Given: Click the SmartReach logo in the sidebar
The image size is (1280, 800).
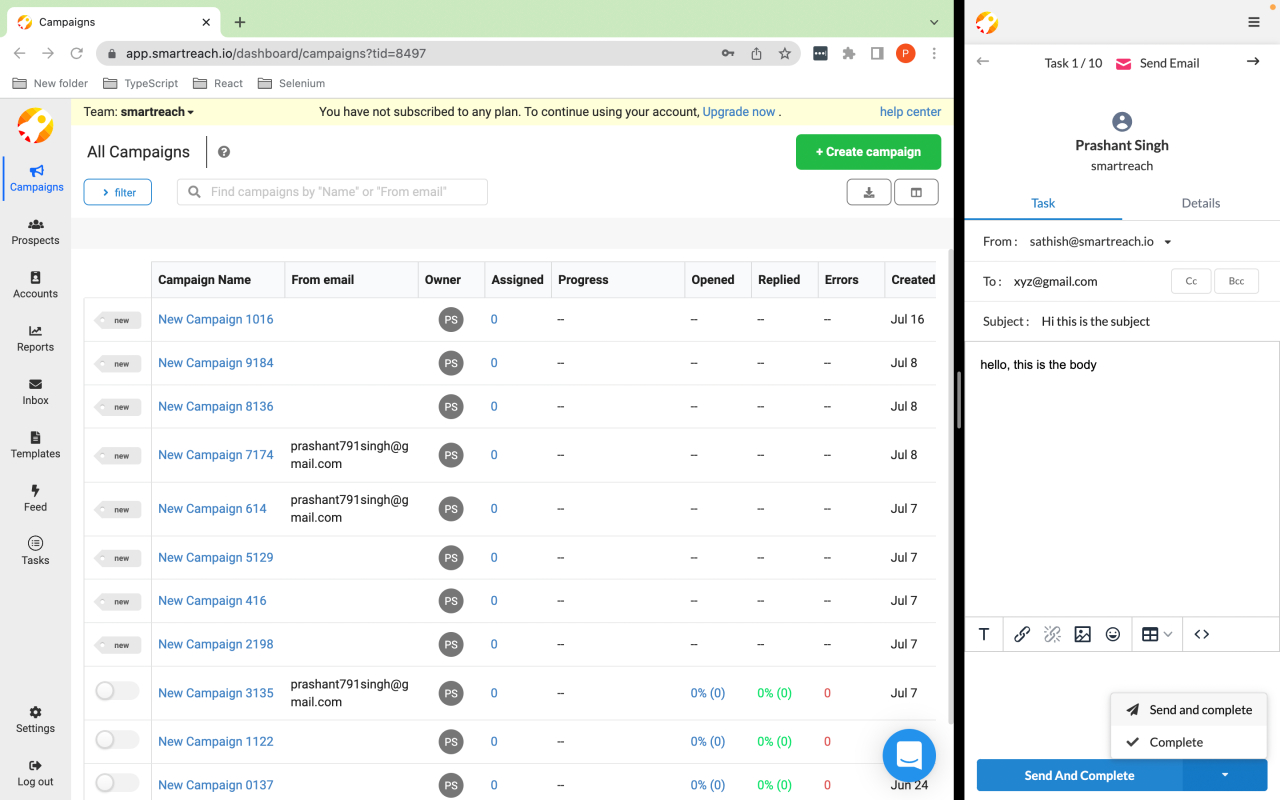Looking at the screenshot, I should pos(35,125).
